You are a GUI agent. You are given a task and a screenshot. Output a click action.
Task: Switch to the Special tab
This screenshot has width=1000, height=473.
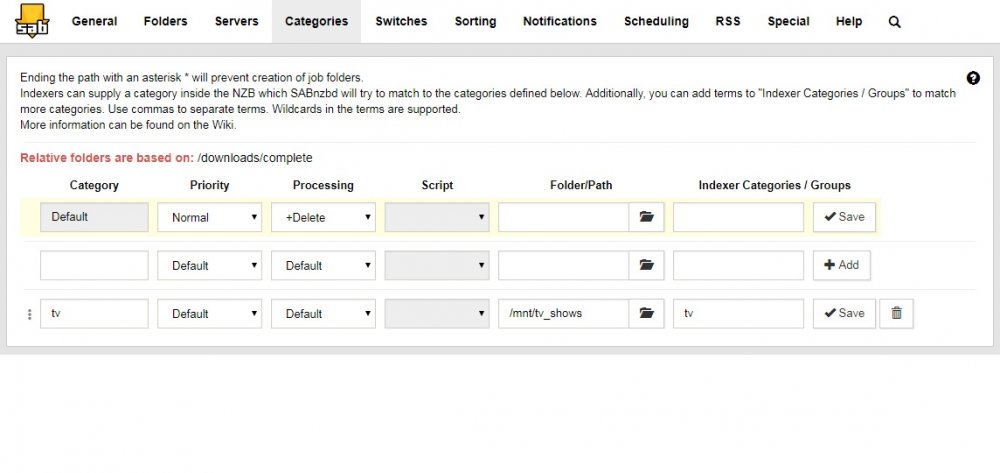[788, 21]
